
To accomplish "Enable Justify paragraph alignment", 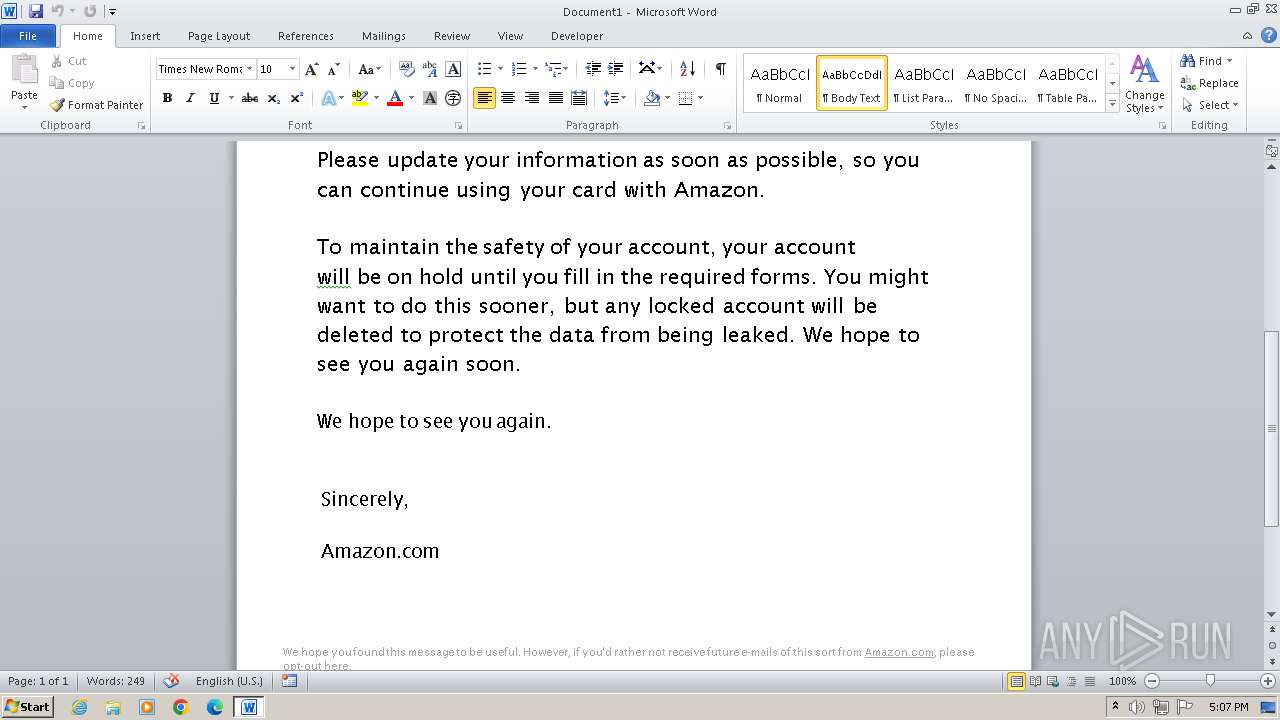I will tap(555, 98).
